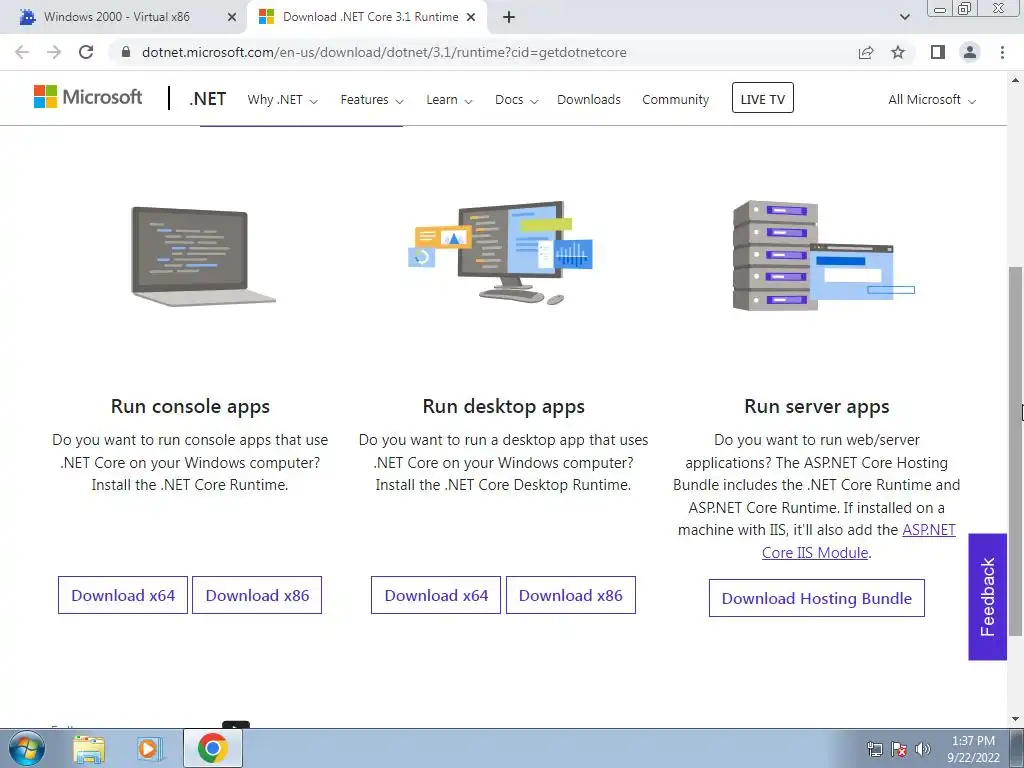Open Windows Explorer from the taskbar
Viewport: 1024px width, 768px height.
click(89, 749)
